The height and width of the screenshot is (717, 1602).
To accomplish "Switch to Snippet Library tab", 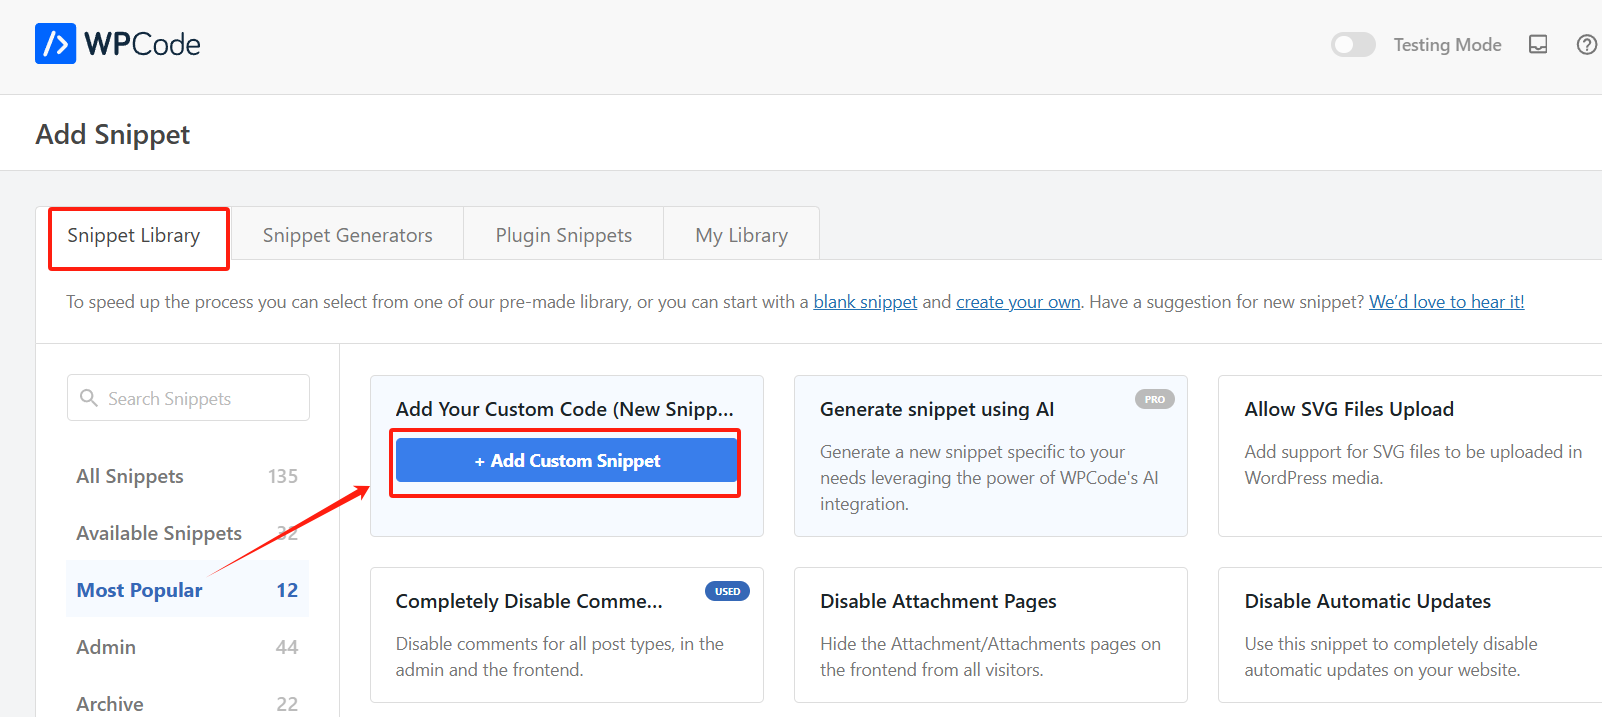I will point(134,236).
